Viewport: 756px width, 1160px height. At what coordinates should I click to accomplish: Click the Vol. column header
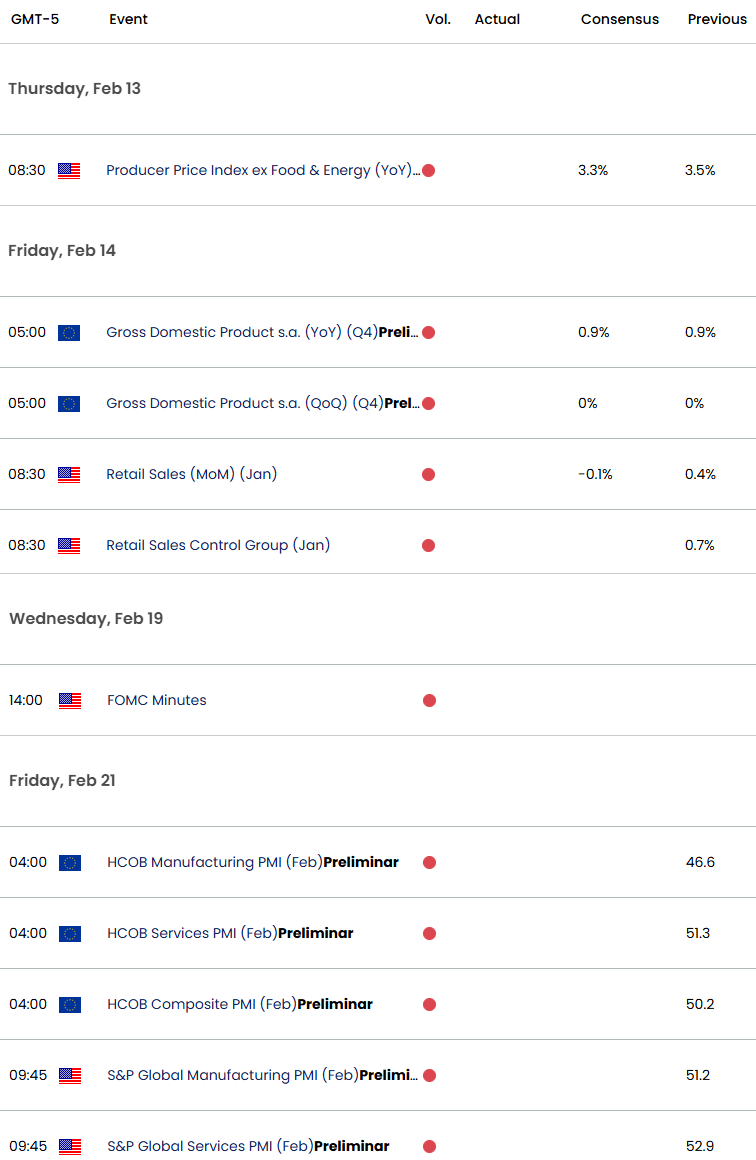point(438,20)
